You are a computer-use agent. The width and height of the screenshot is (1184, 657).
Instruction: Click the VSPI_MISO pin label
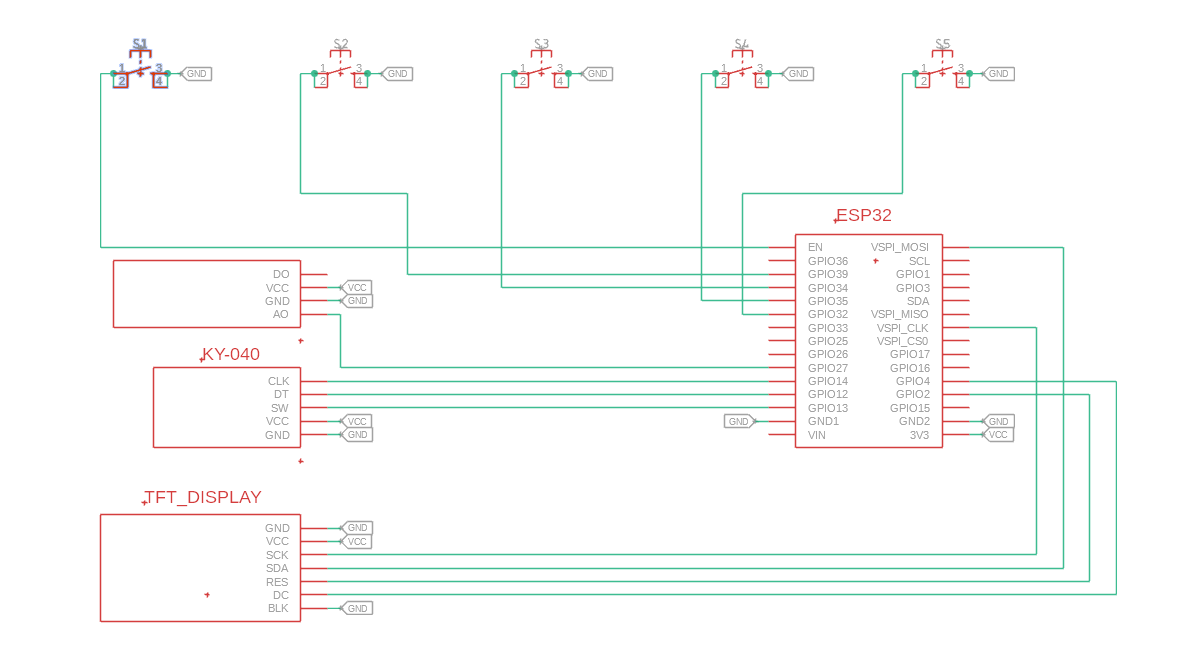(x=900, y=314)
